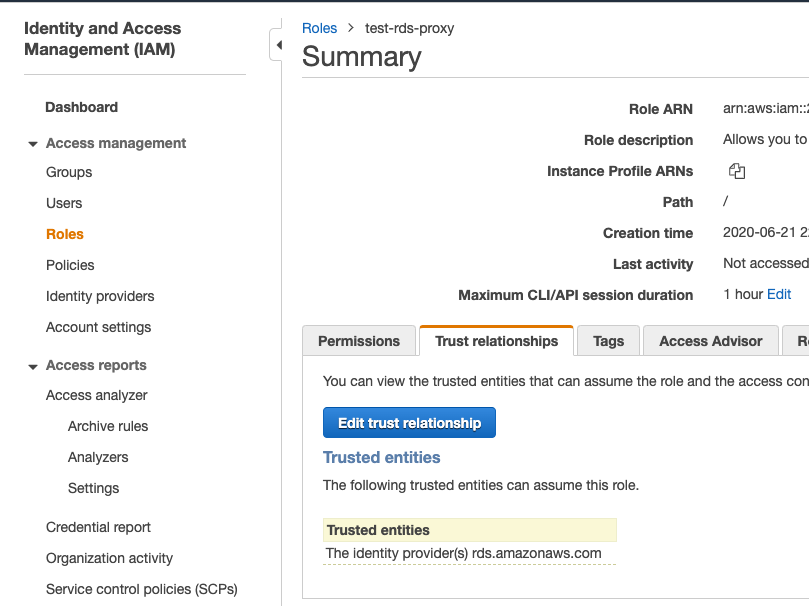Click the Last activity value Not accessed
Viewport: 809px width, 606px height.
click(766, 264)
